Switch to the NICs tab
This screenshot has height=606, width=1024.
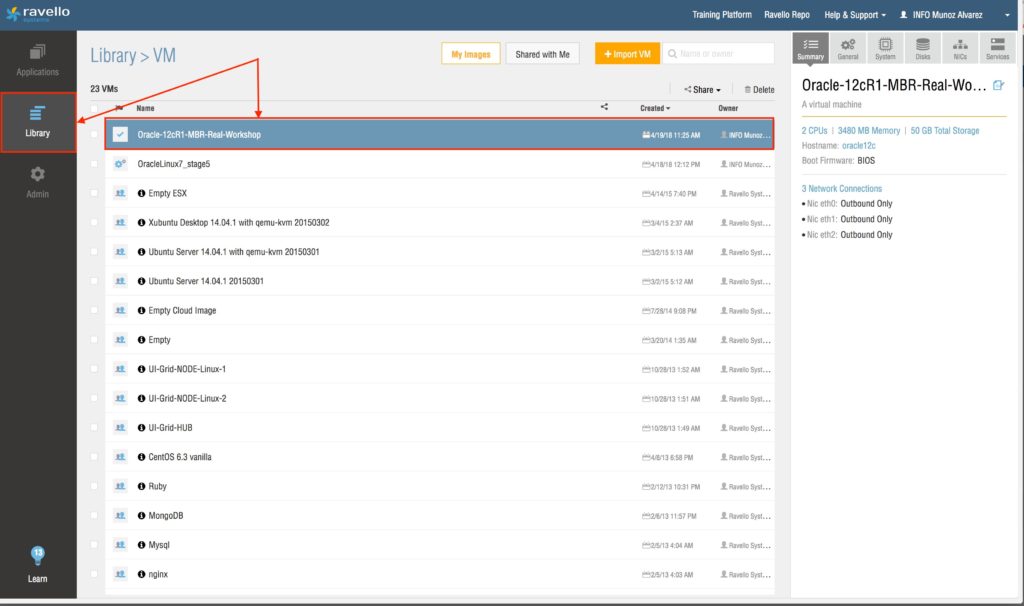(x=960, y=49)
